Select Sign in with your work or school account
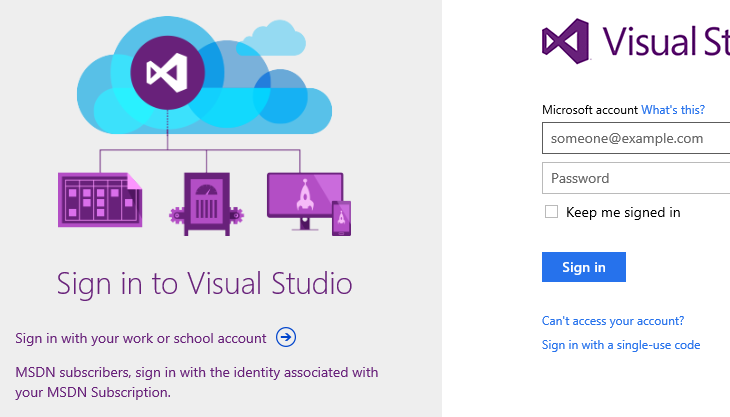 click(141, 338)
